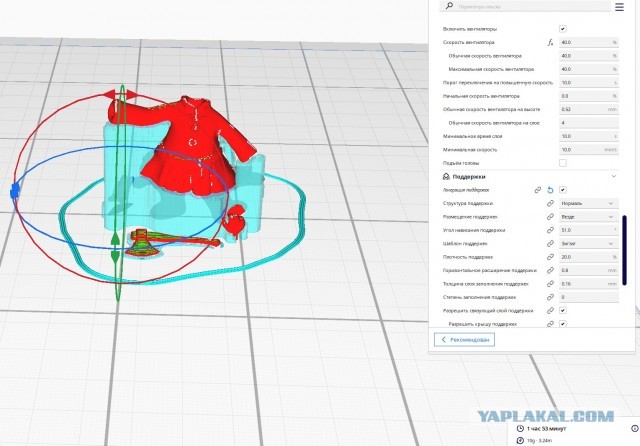Click the magnifier icon in the settings search bar
The image size is (640, 446).
click(449, 6)
